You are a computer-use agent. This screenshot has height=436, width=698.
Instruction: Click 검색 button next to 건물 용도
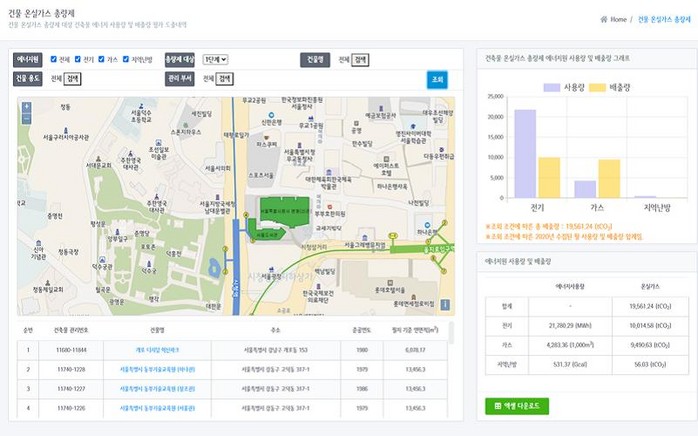[72, 79]
